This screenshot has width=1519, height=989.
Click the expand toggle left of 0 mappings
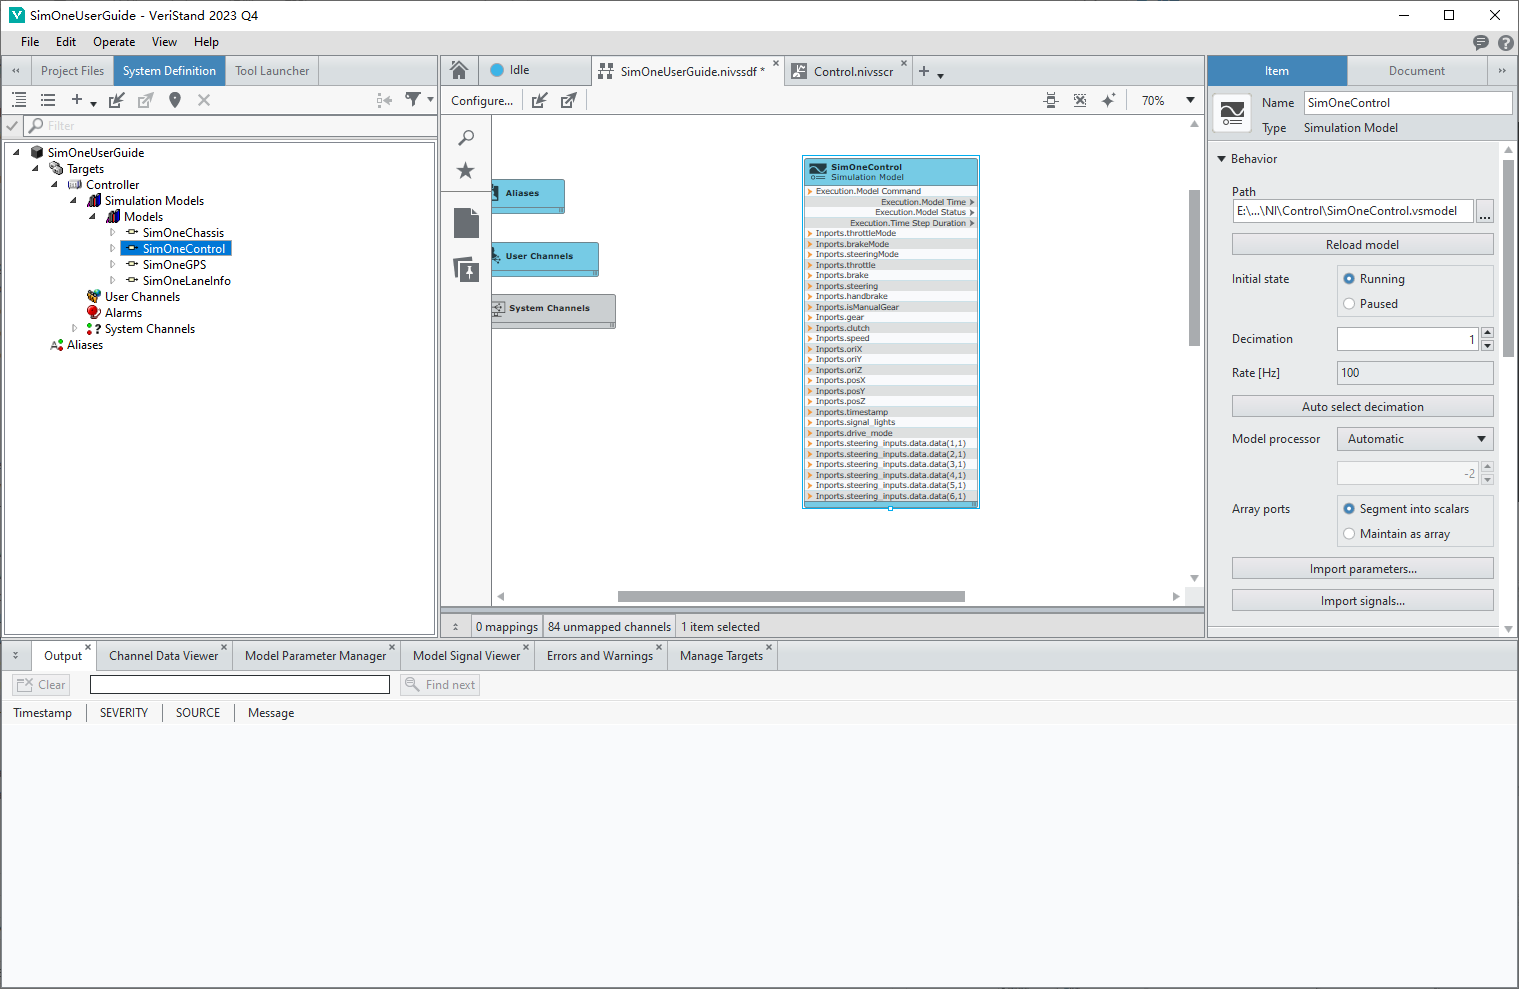point(456,627)
